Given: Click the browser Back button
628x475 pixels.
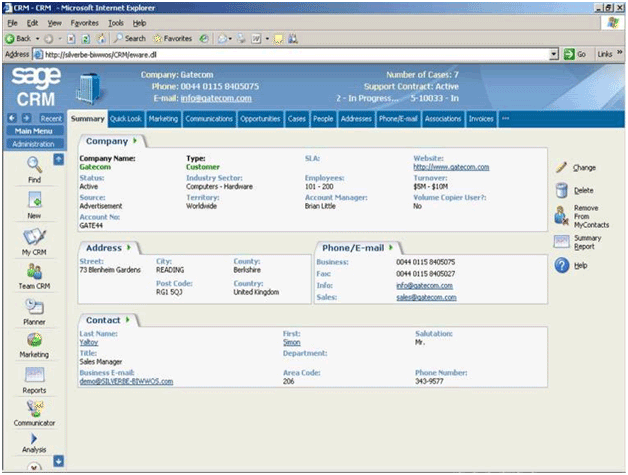Looking at the screenshot, I should pos(18,38).
